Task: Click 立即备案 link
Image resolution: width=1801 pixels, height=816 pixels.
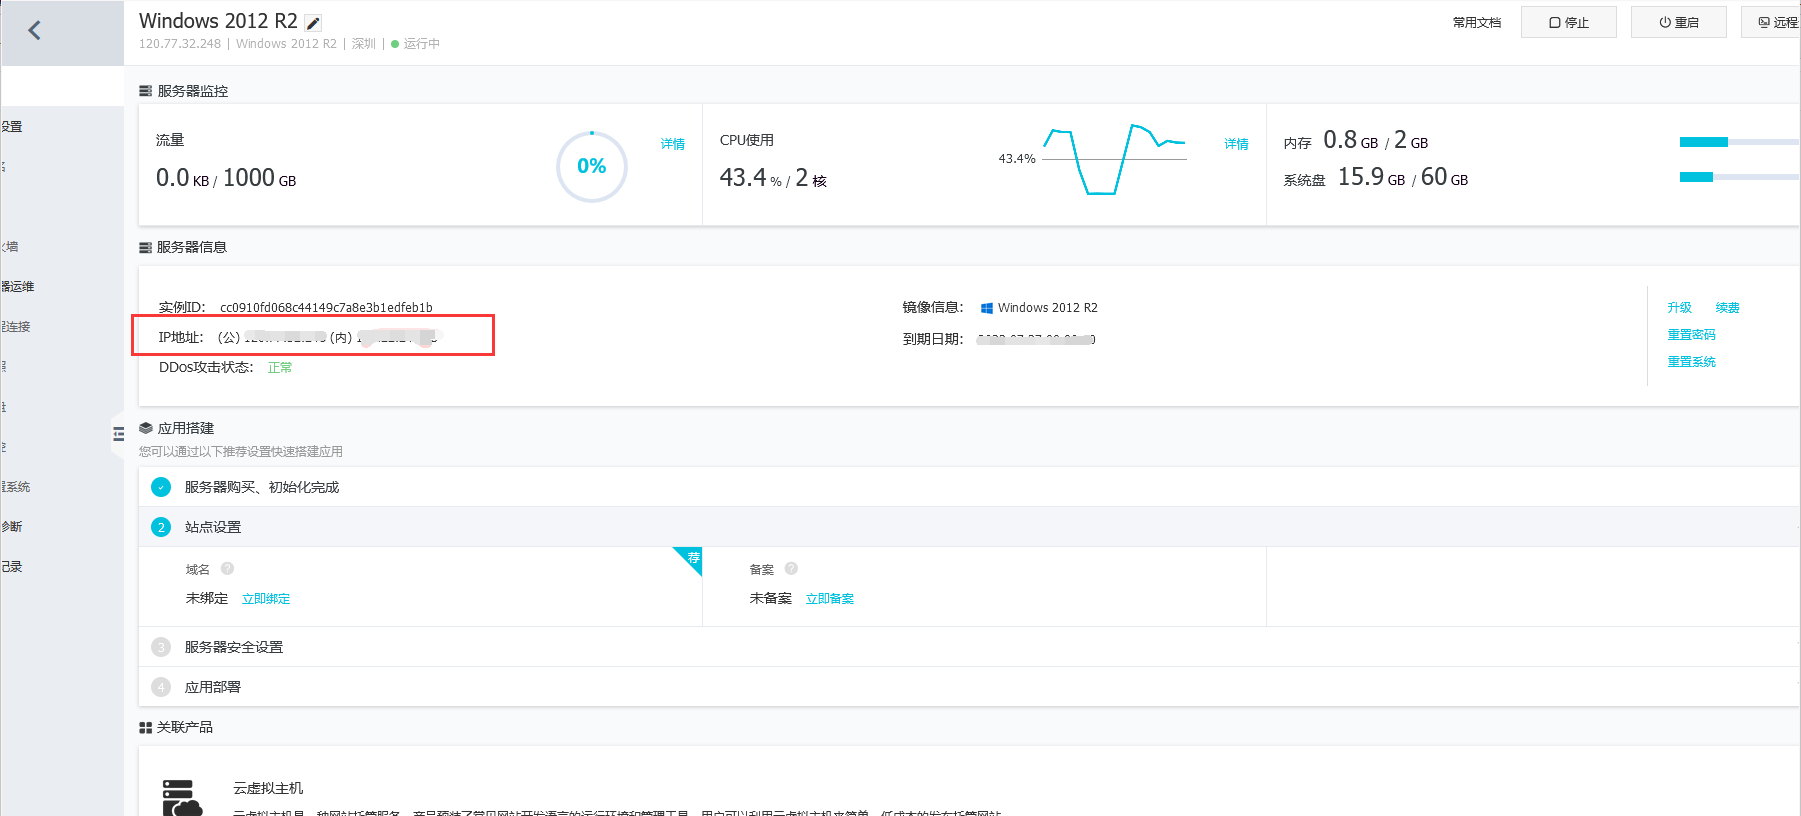Action: (830, 599)
